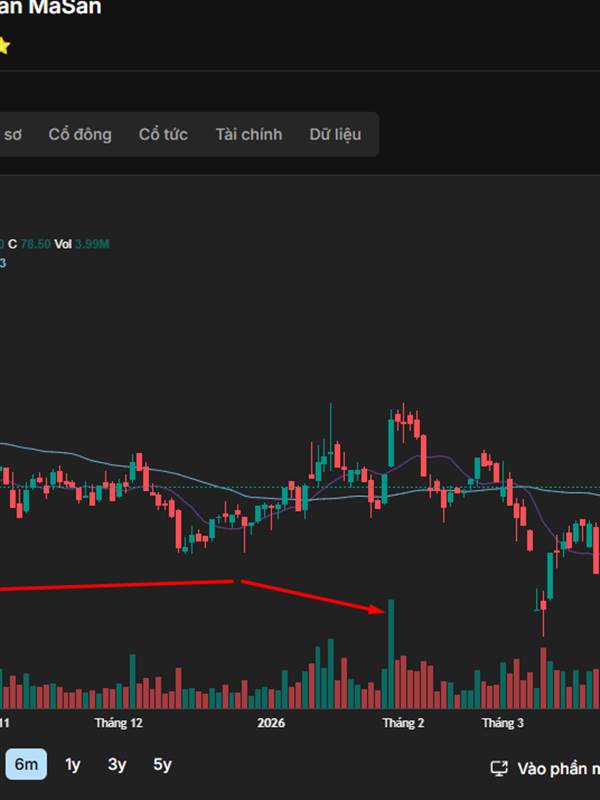Open the Cổ đông tab
The image size is (600, 800).
[80, 134]
